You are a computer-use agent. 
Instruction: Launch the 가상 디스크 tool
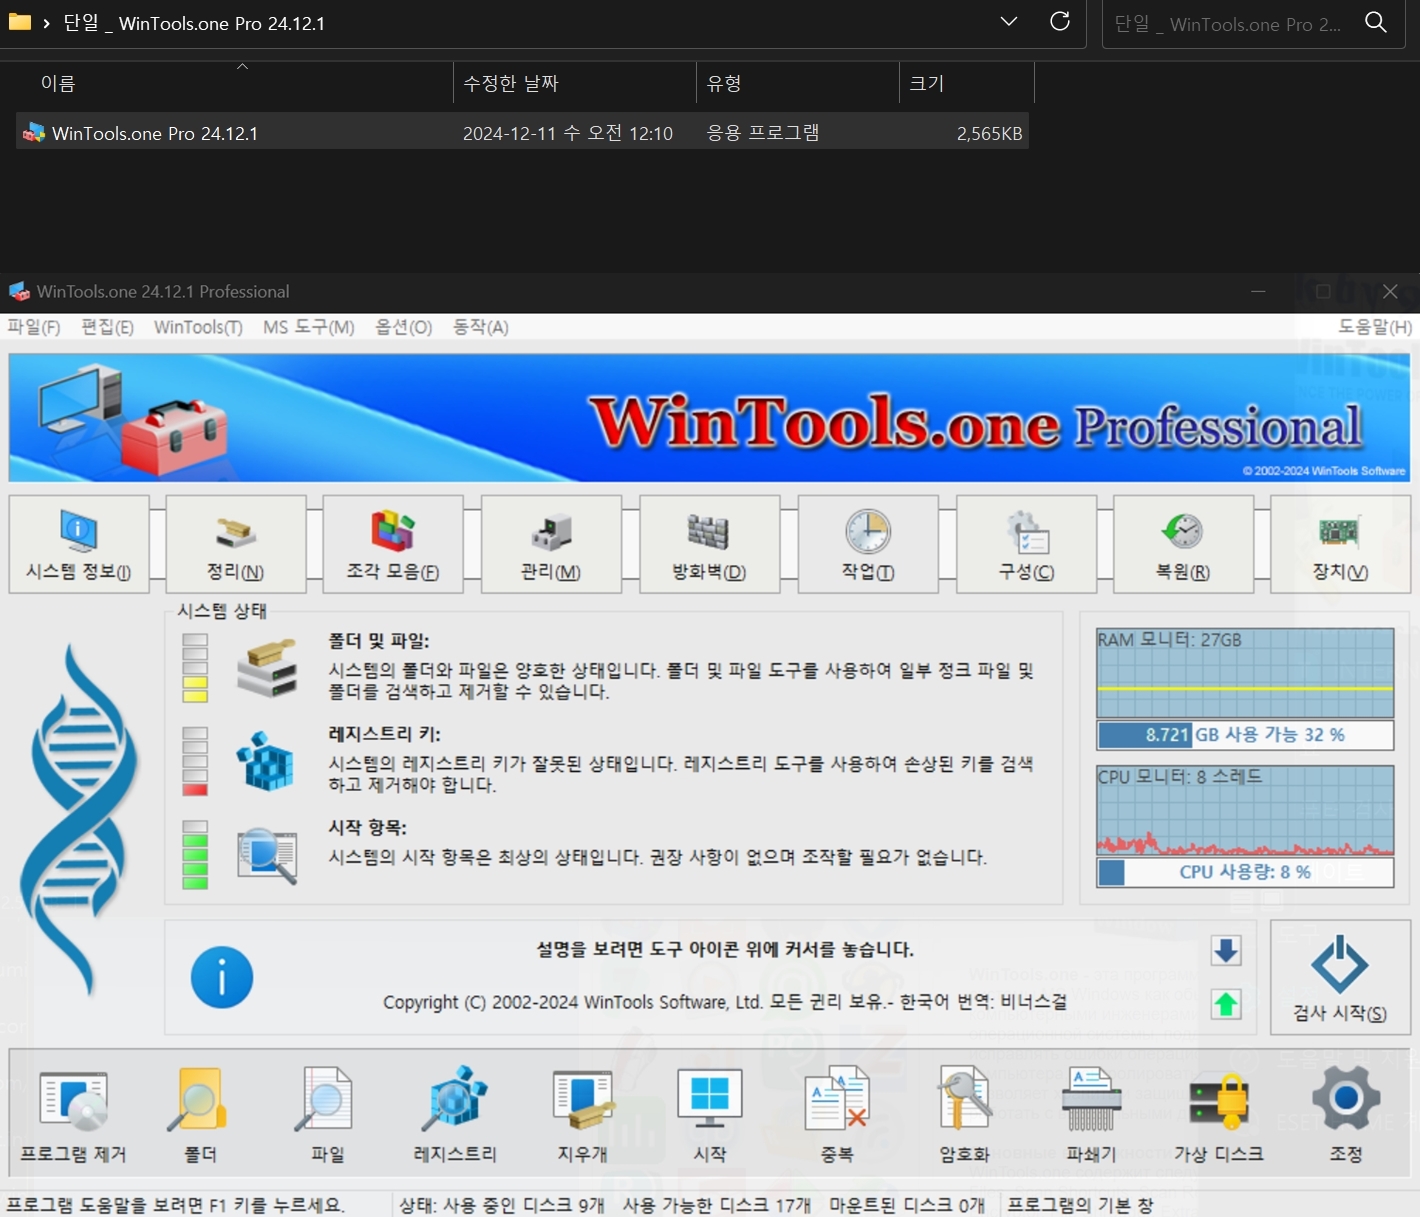tap(1218, 1115)
